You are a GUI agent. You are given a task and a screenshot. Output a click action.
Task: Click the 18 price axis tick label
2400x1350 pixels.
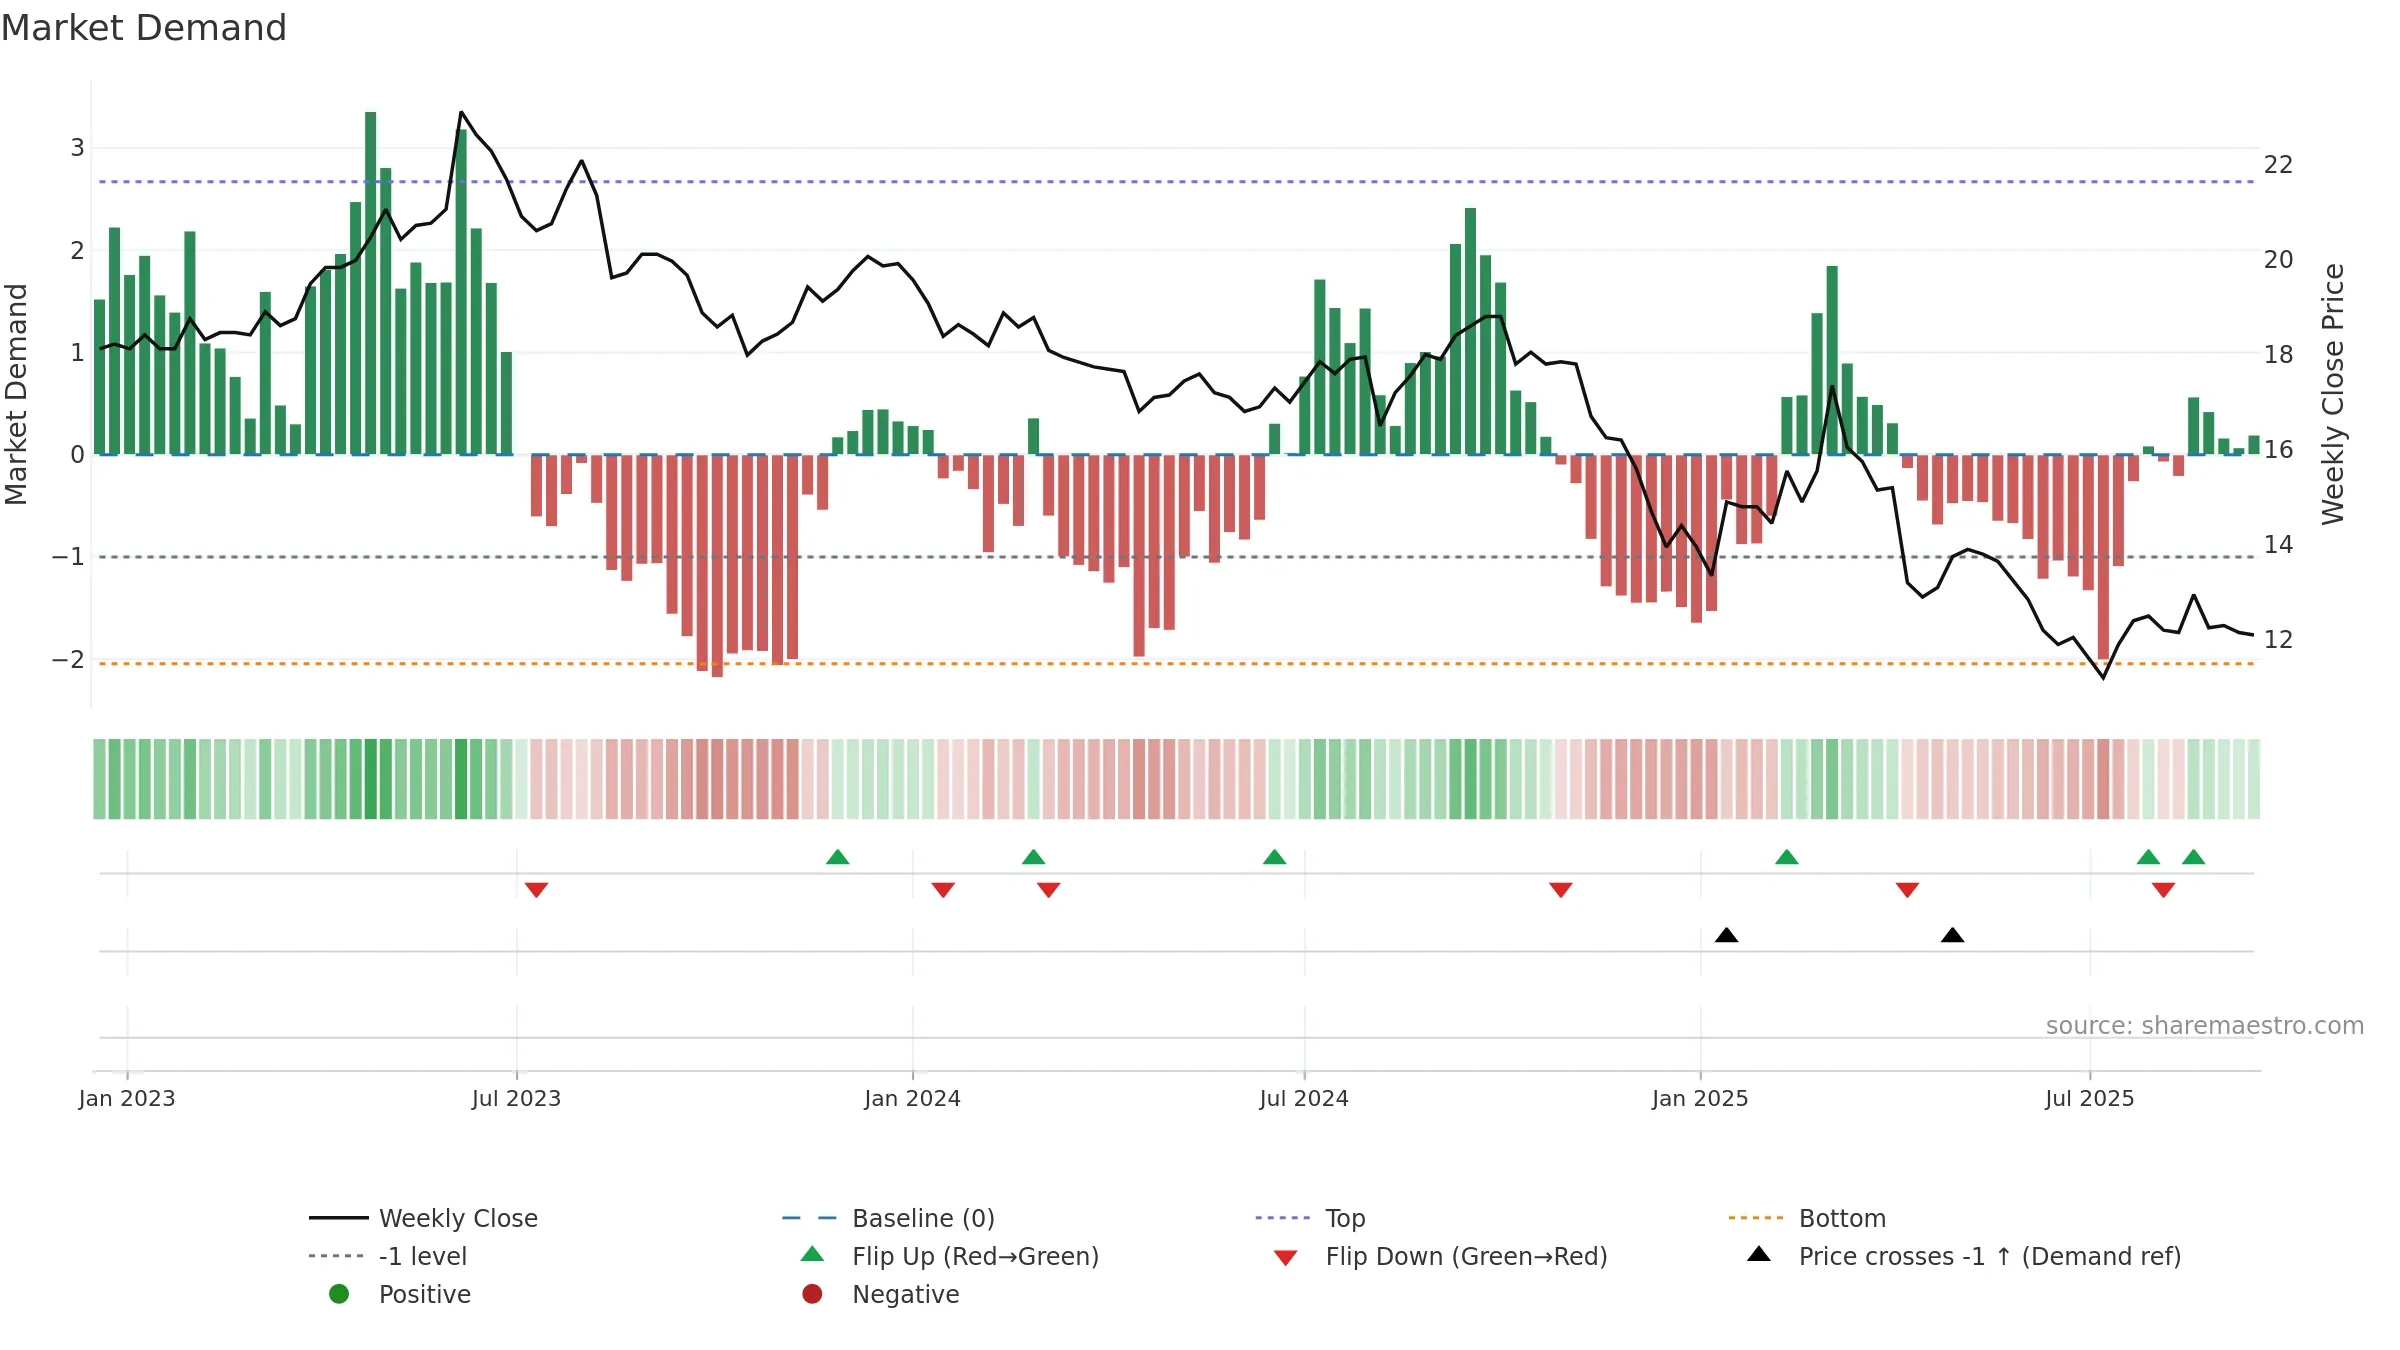pyautogui.click(x=2278, y=354)
